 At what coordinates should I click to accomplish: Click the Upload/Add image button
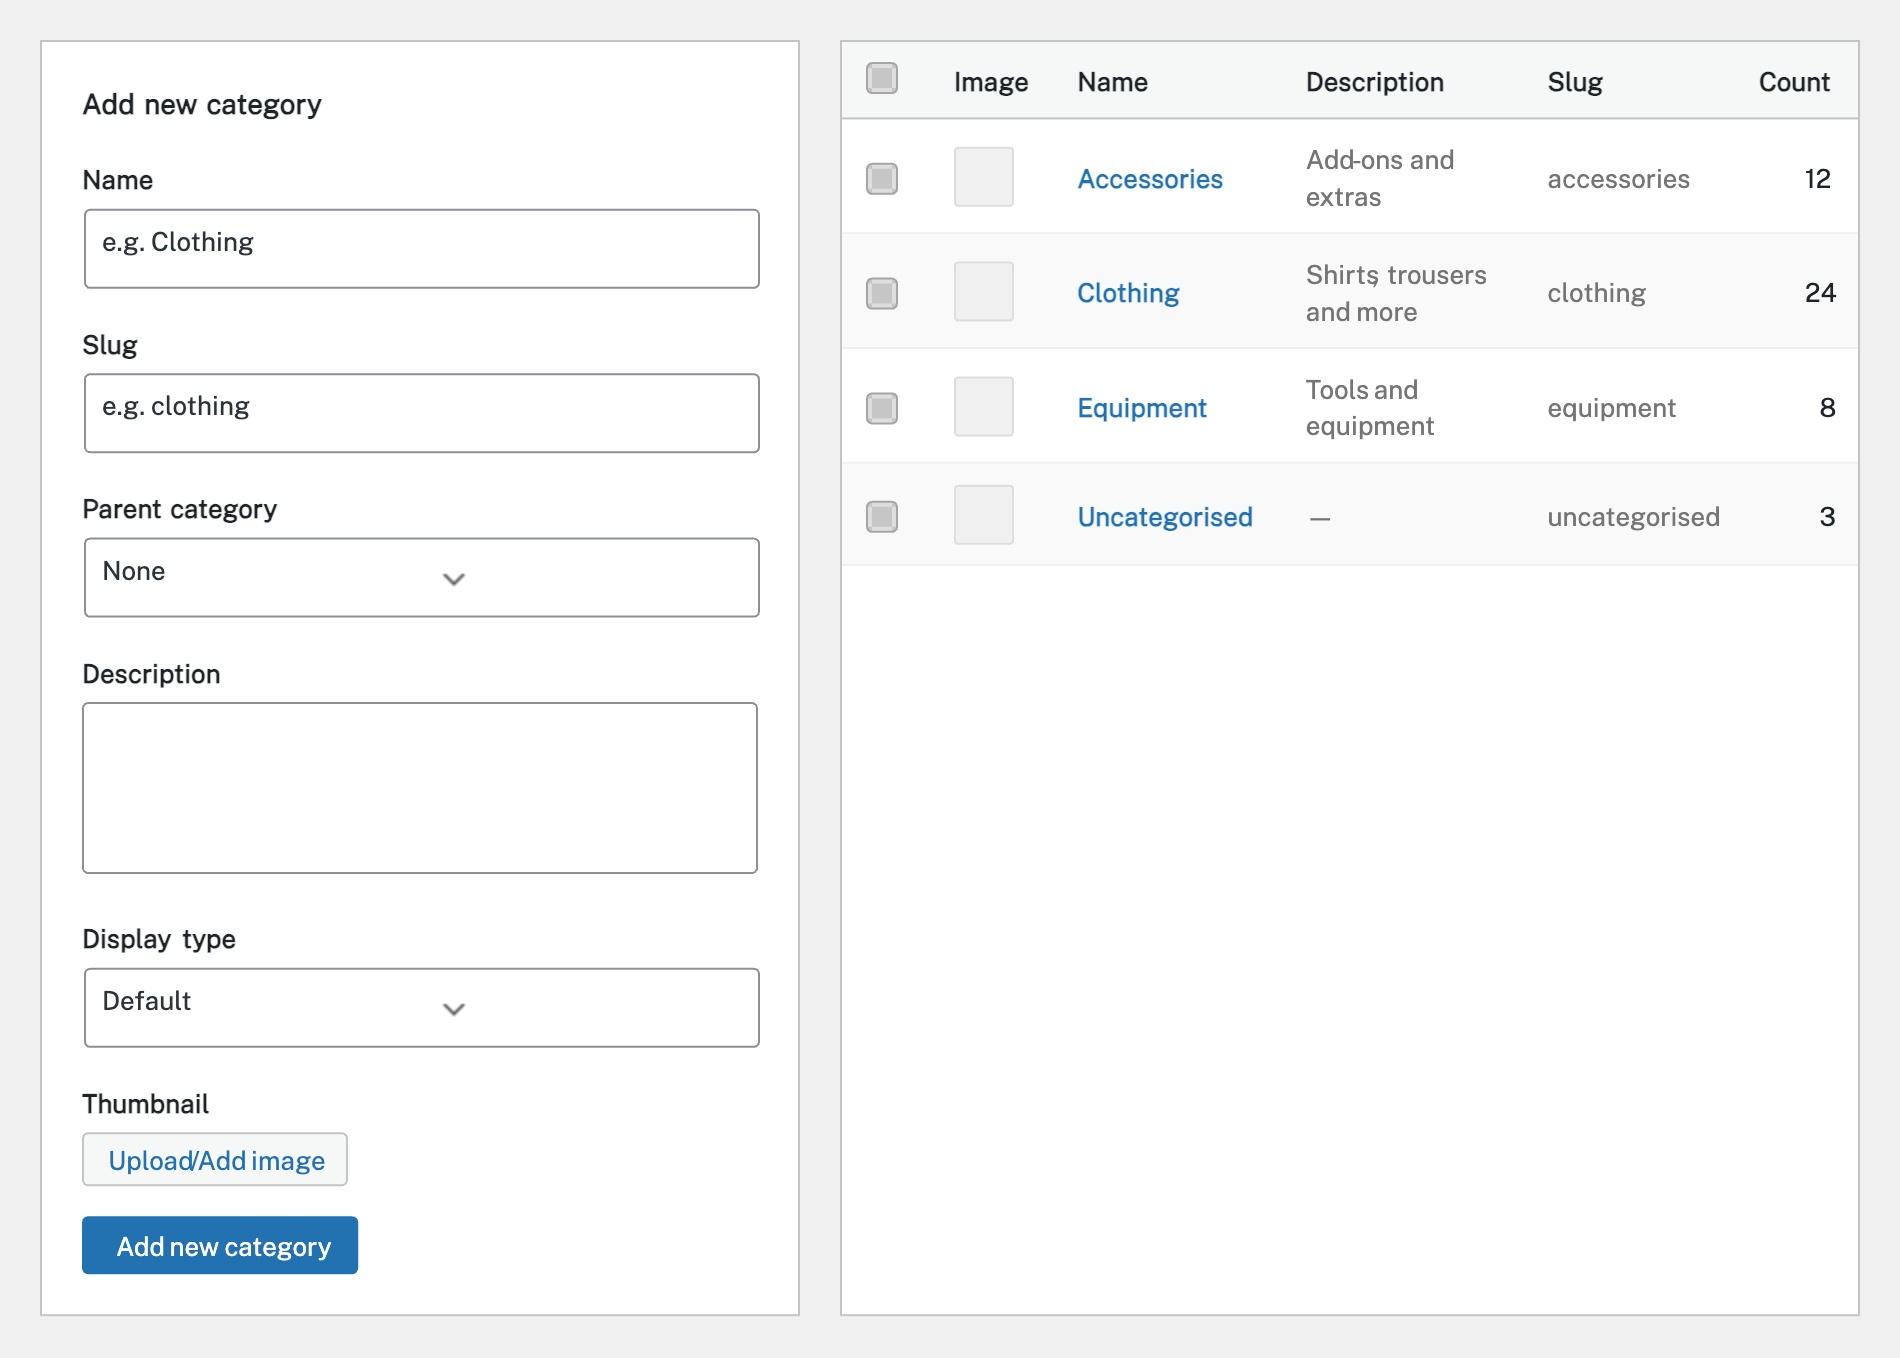coord(215,1159)
